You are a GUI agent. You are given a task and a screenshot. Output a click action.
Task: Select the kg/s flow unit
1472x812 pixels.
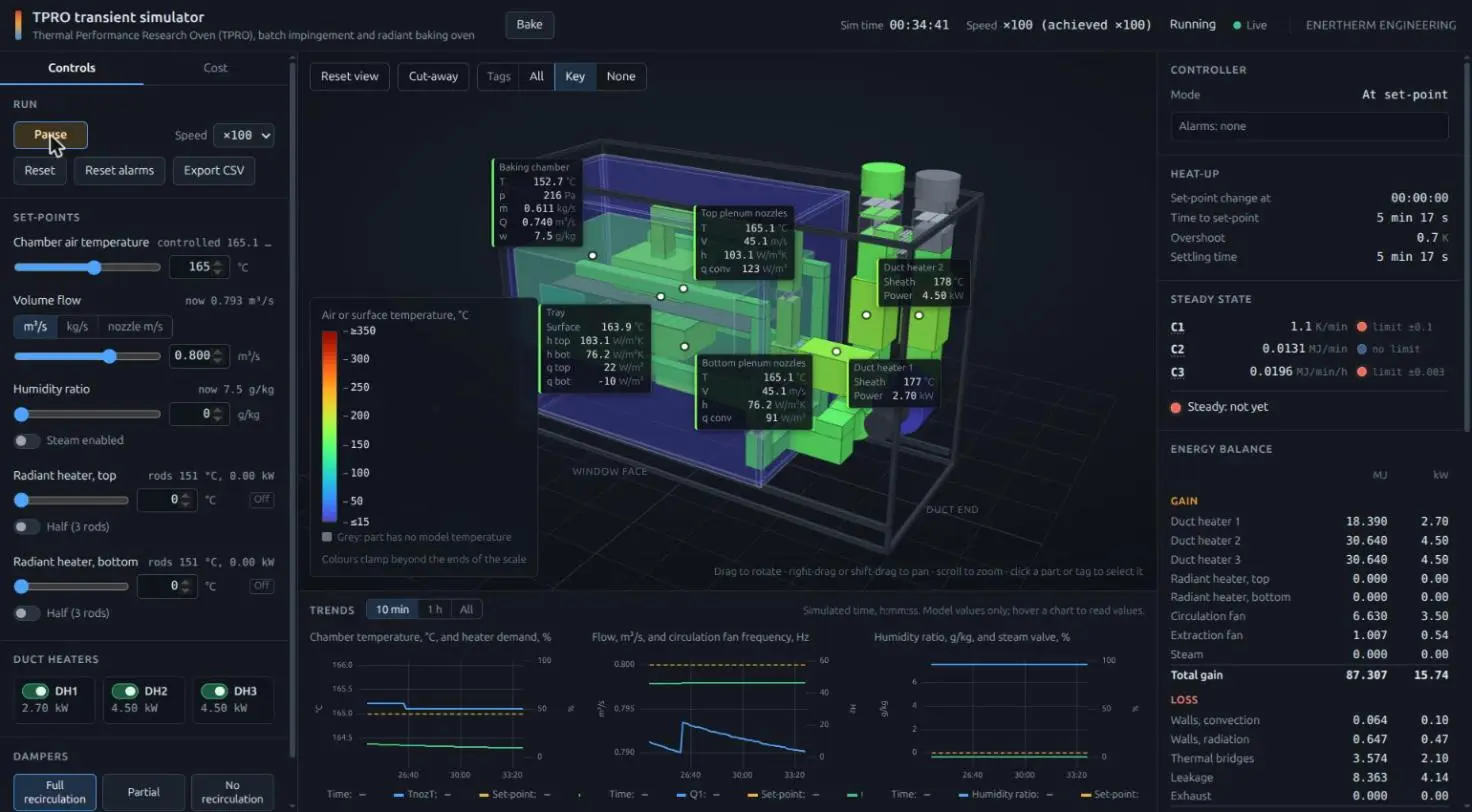(x=77, y=327)
